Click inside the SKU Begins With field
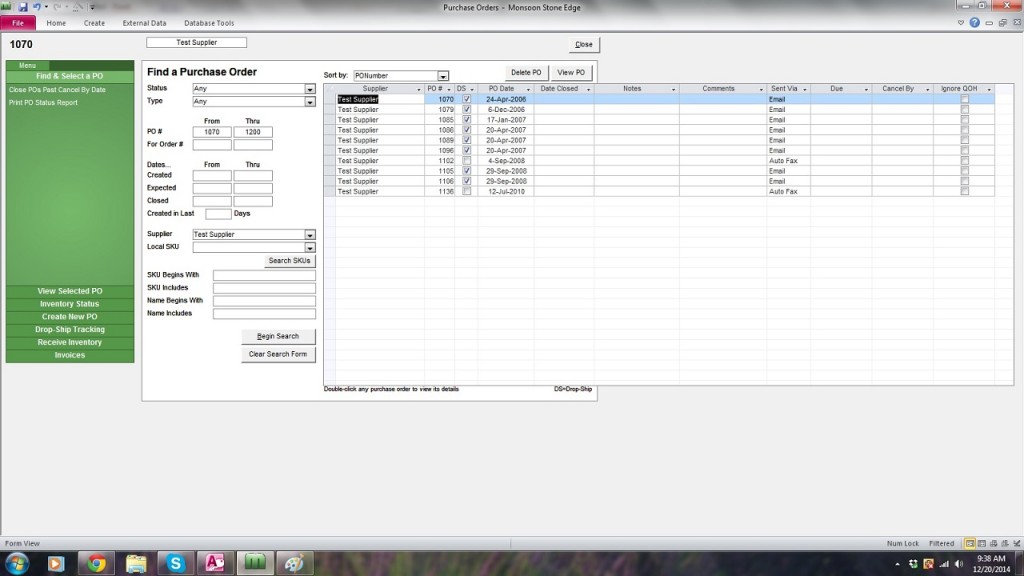Screen dimensions: 1024x576 tap(264, 273)
